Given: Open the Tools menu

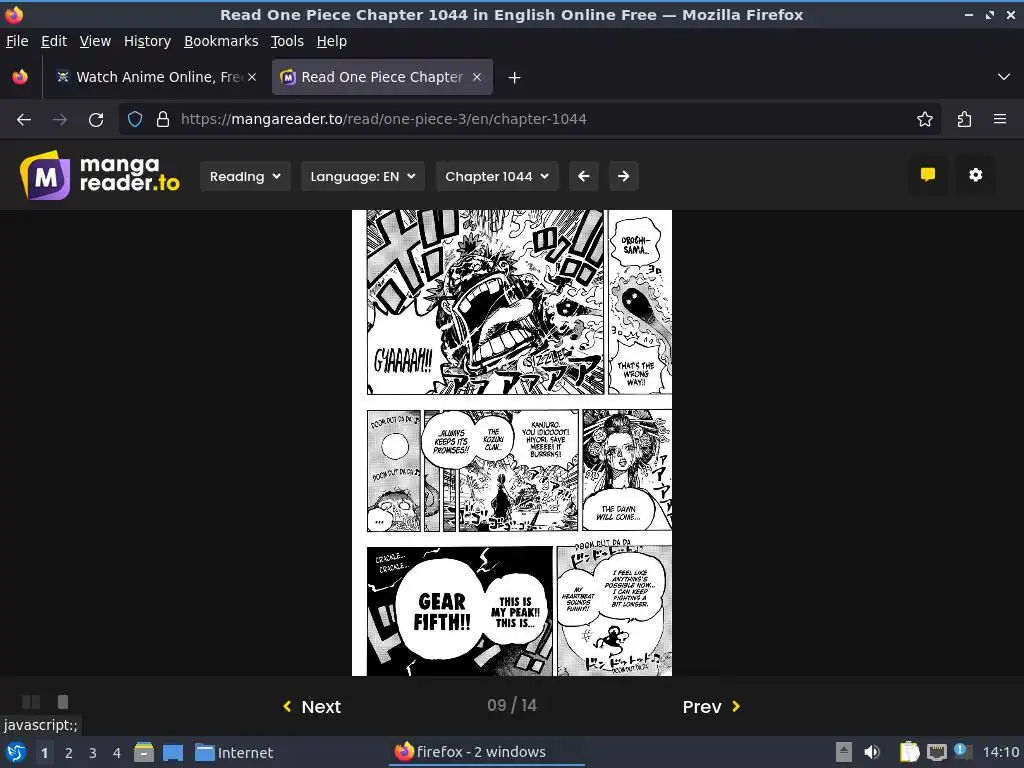Looking at the screenshot, I should point(287,41).
